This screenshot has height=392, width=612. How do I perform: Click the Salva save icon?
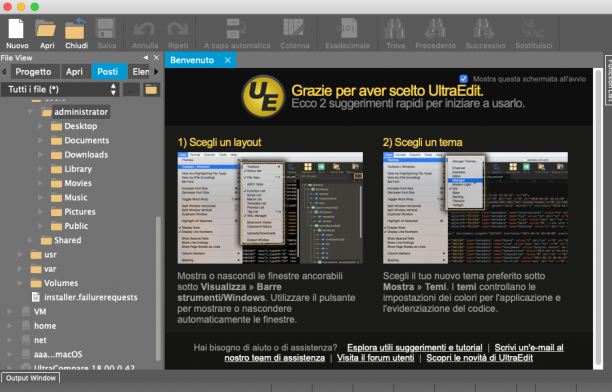106,34
